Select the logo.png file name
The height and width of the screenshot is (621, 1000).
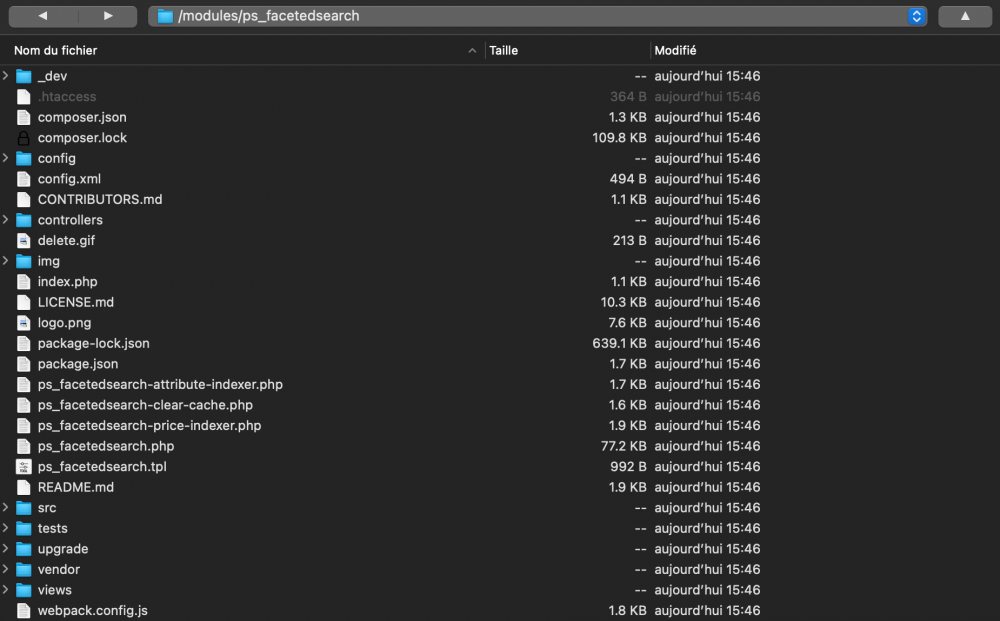pyautogui.click(x=64, y=323)
